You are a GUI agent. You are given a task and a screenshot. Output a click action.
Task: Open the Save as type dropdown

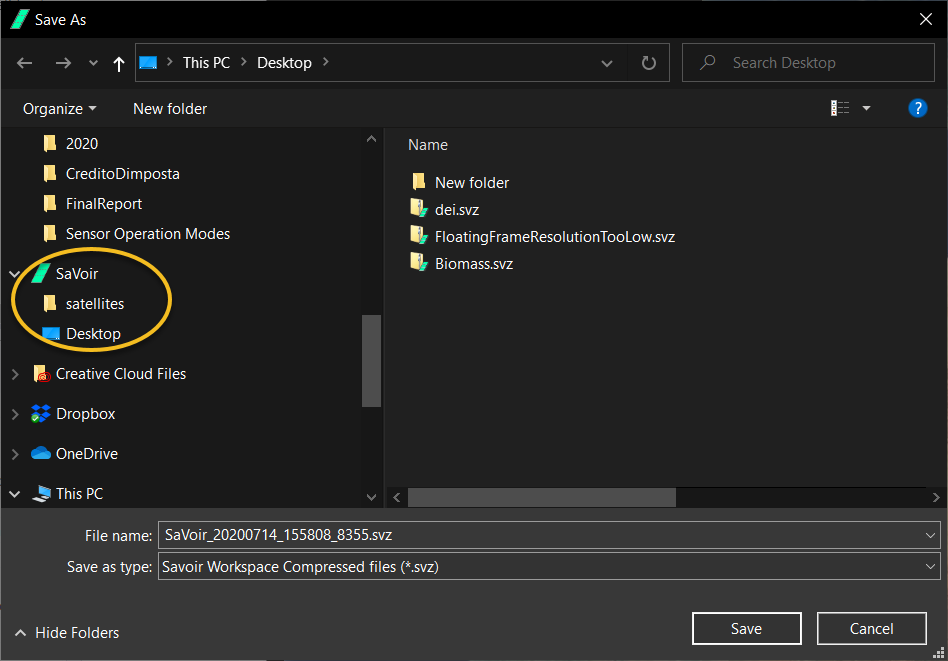coord(548,567)
